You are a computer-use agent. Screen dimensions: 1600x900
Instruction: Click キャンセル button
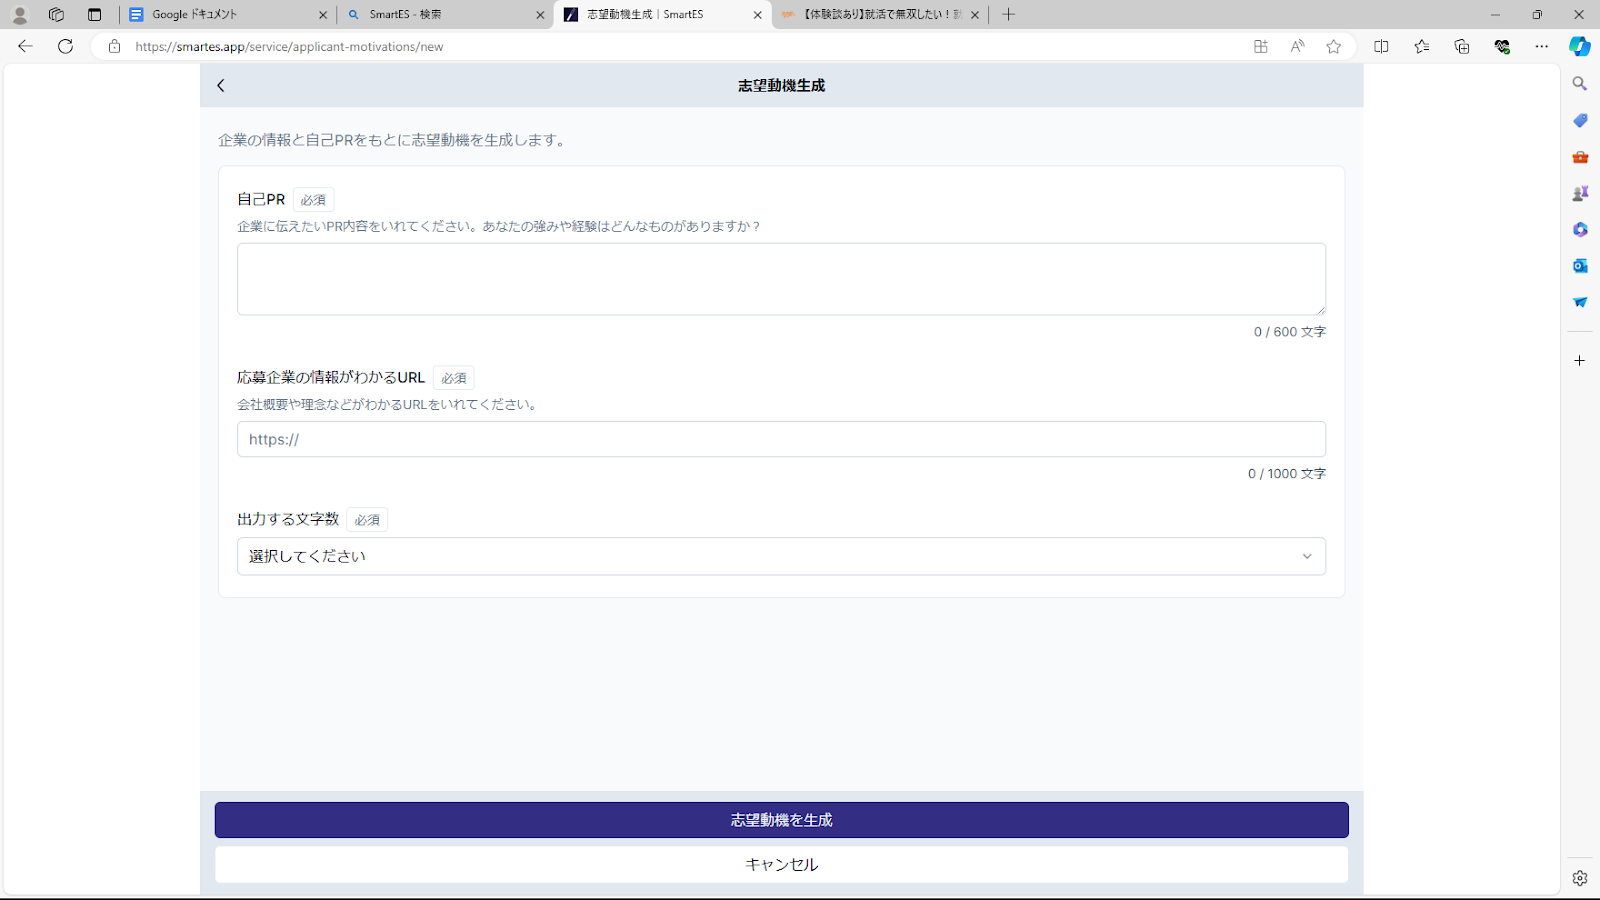point(781,865)
